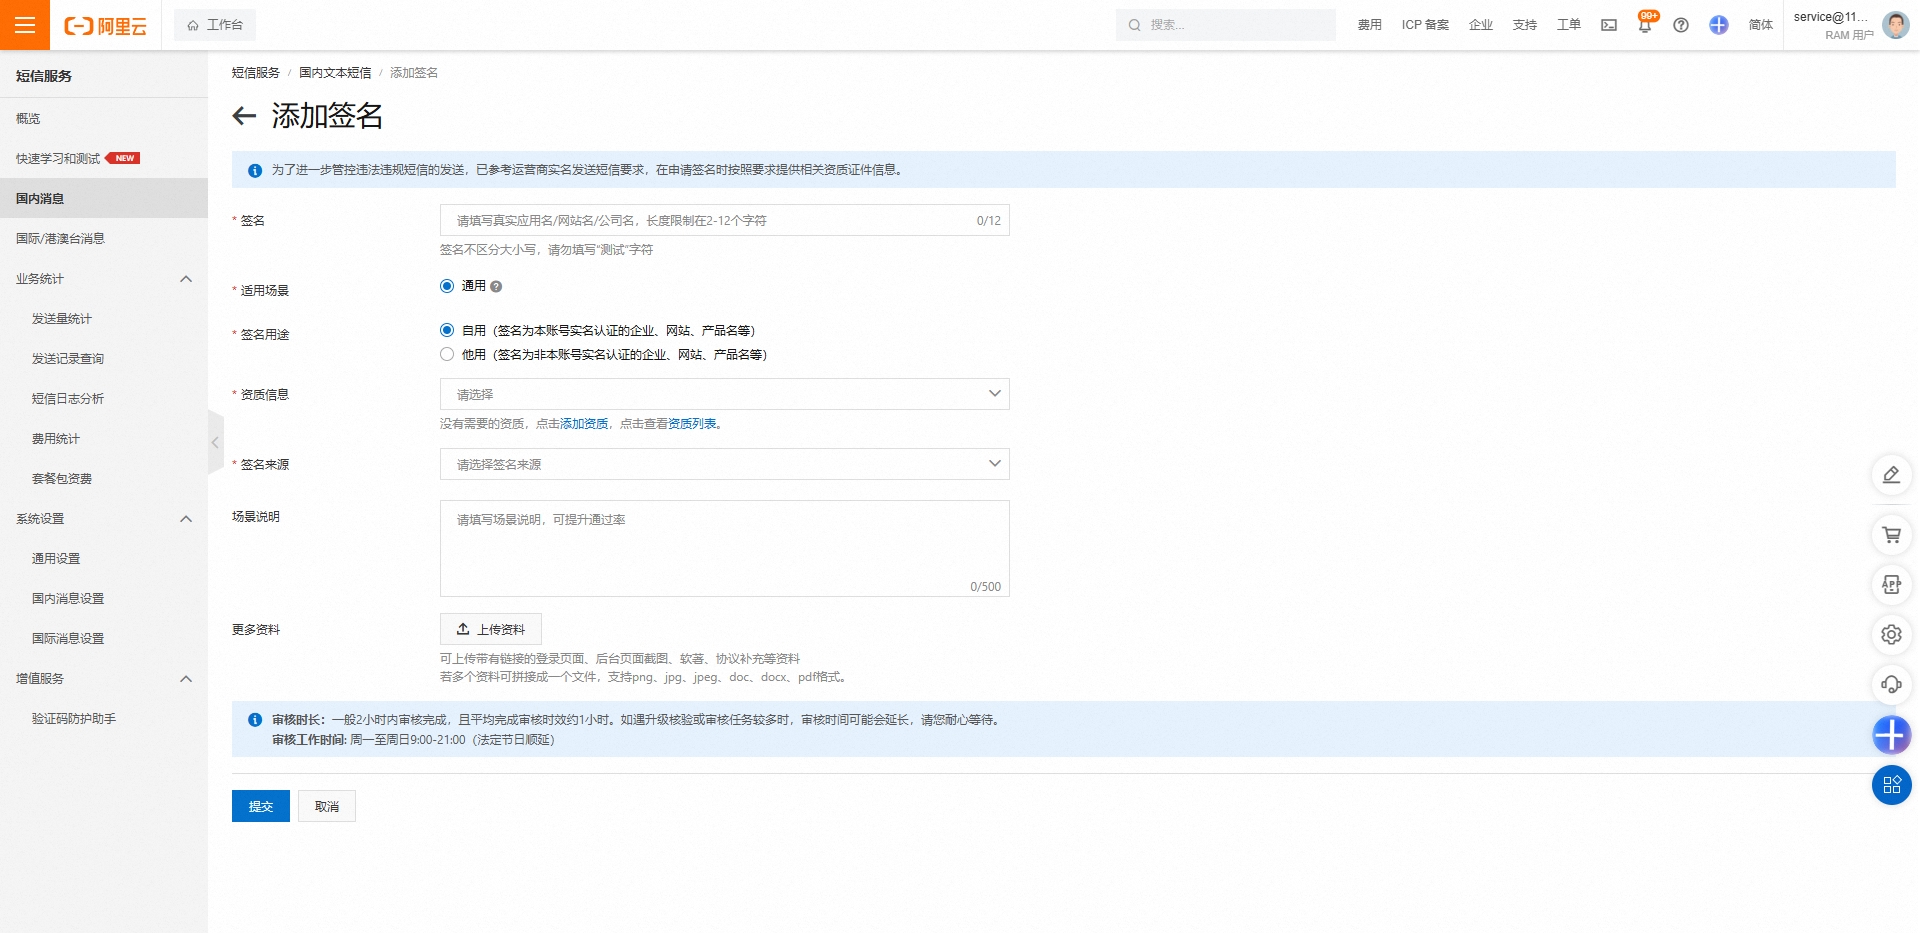Image resolution: width=1920 pixels, height=933 pixels.
Task: Click the 签名 name input field
Action: (x=710, y=220)
